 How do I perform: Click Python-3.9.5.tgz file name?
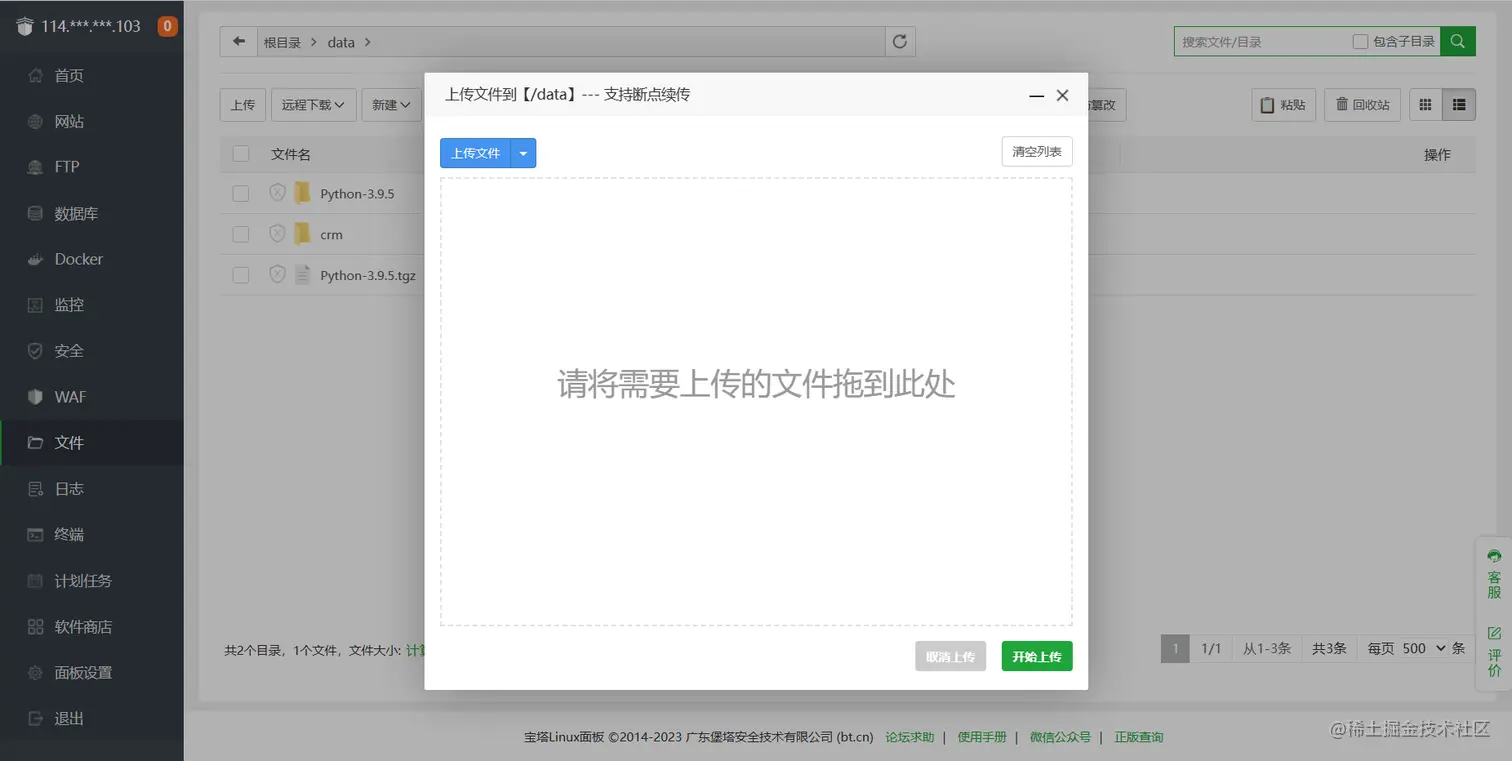click(367, 275)
